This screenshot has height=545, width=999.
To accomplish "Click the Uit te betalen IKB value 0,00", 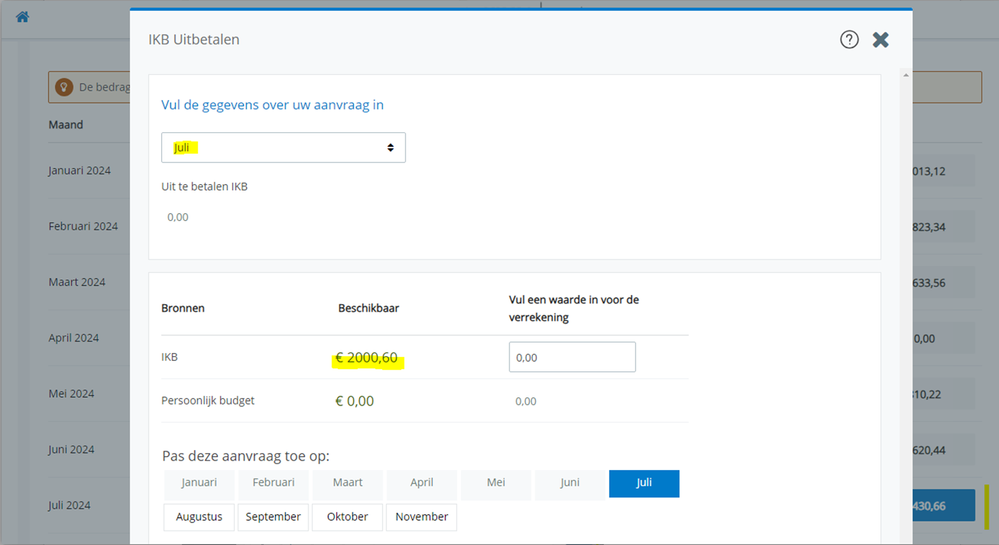I will click(x=178, y=217).
